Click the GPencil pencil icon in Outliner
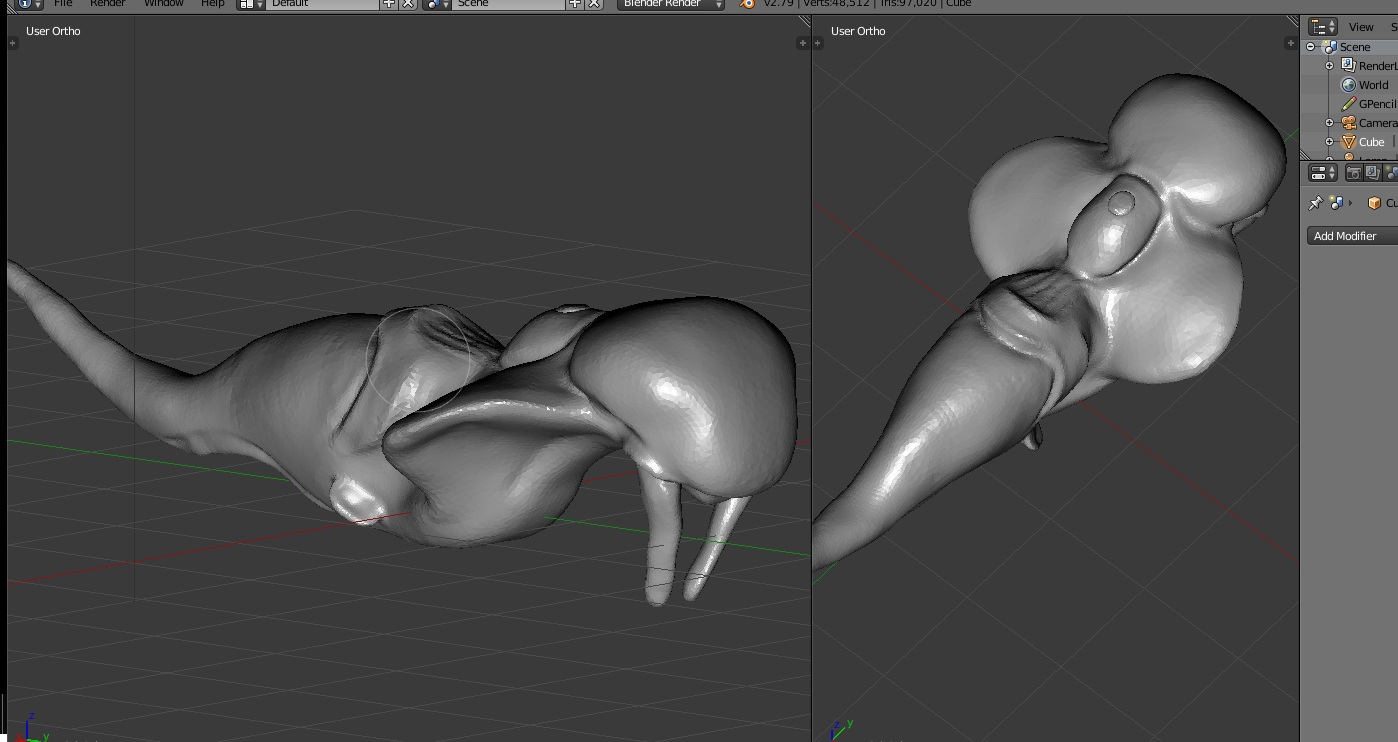The height and width of the screenshot is (742, 1398). coord(1348,104)
